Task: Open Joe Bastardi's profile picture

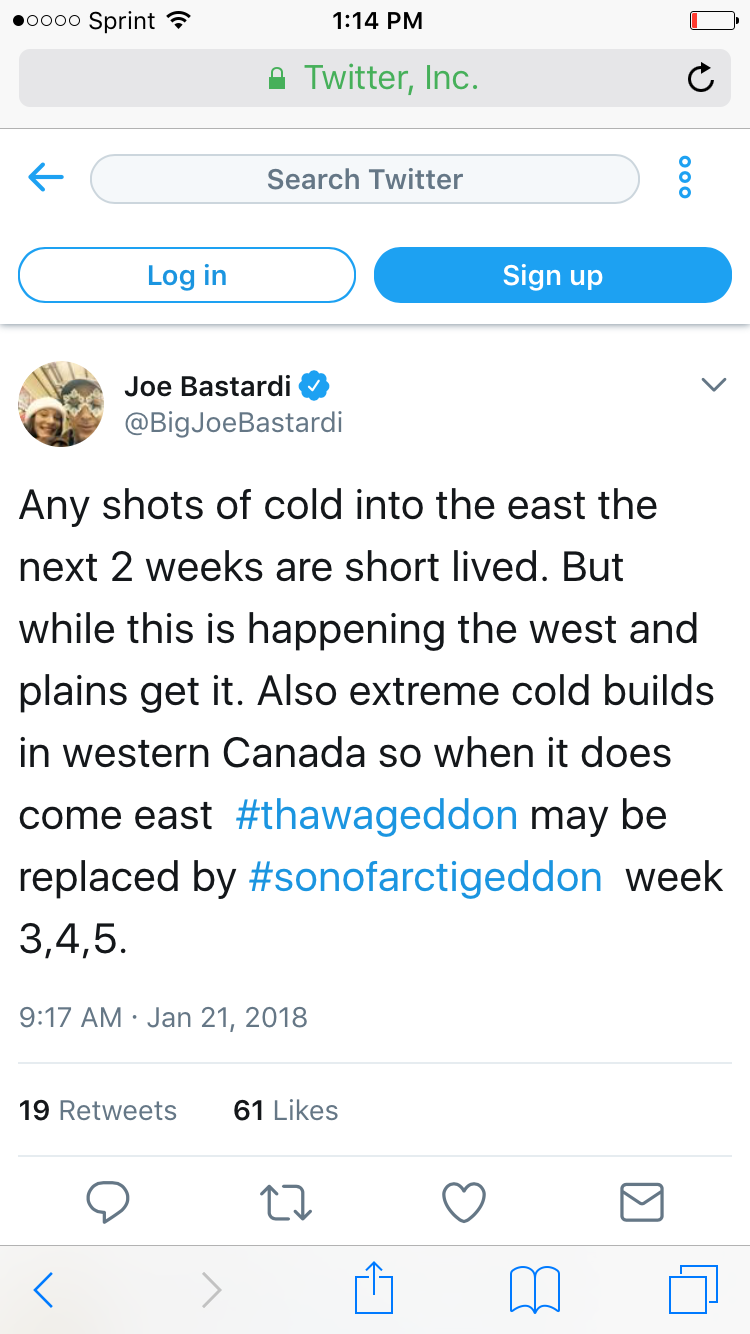Action: (x=61, y=404)
